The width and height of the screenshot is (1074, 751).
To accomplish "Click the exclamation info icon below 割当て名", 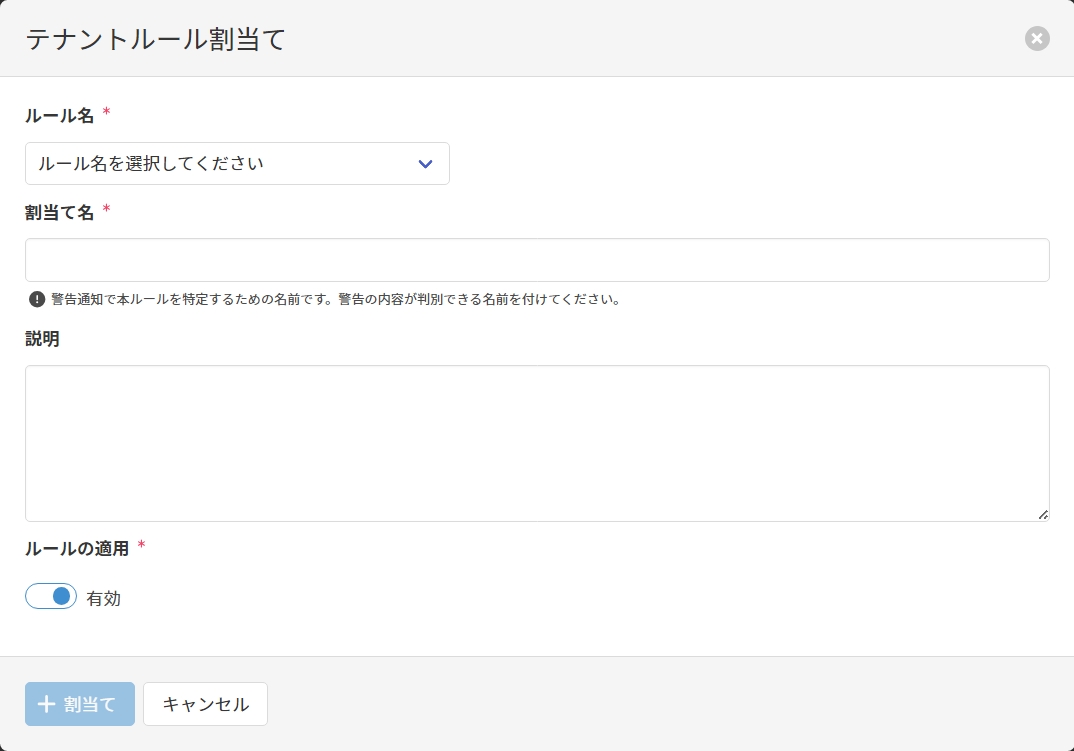I will coord(37,299).
